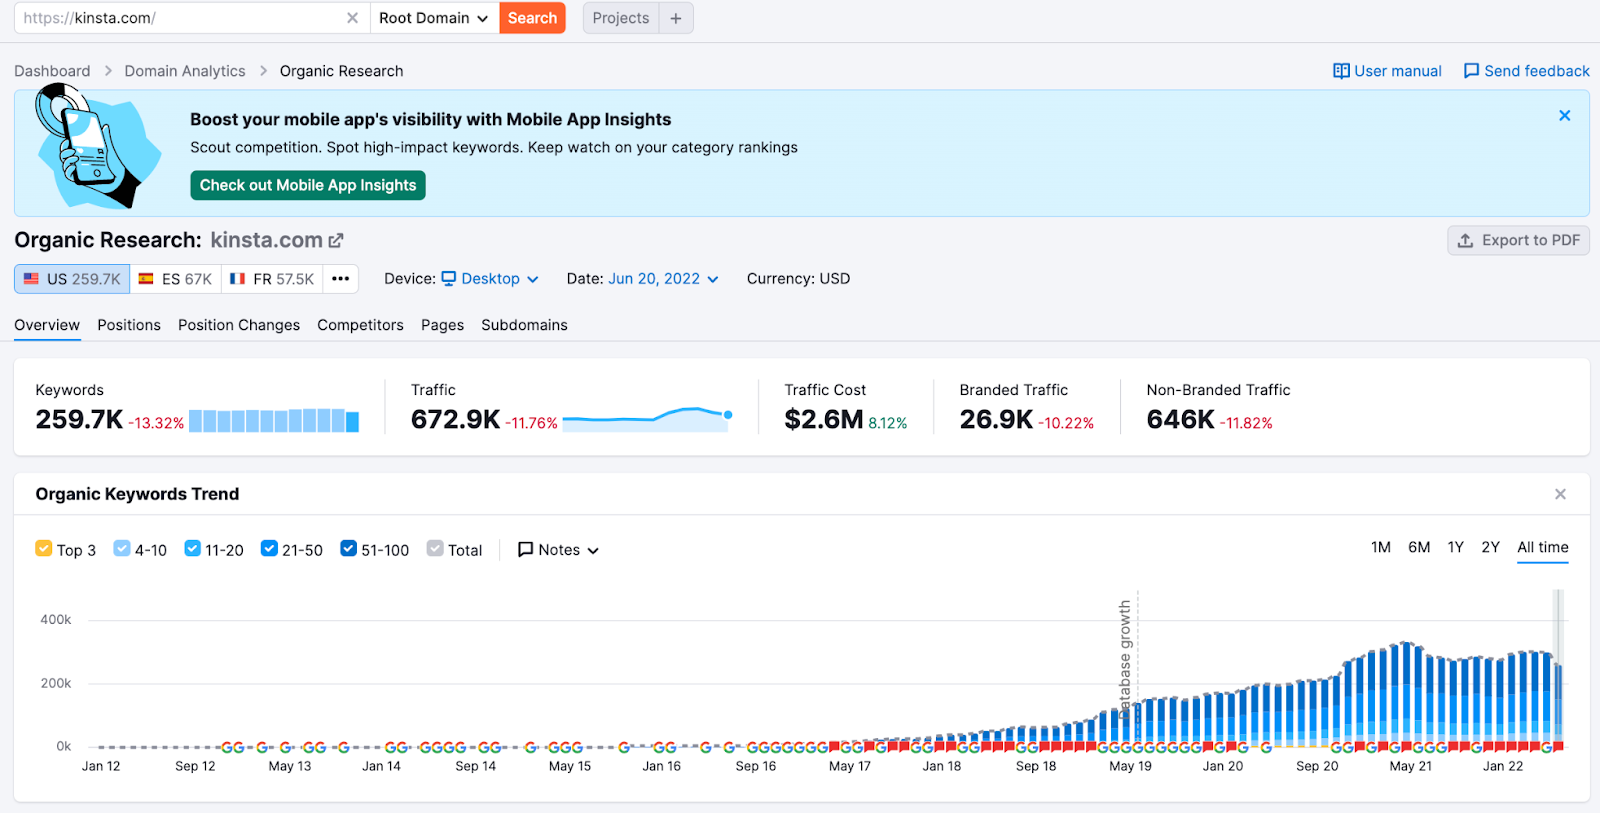Click the Send feedback speech bubble icon

[x=1471, y=71]
